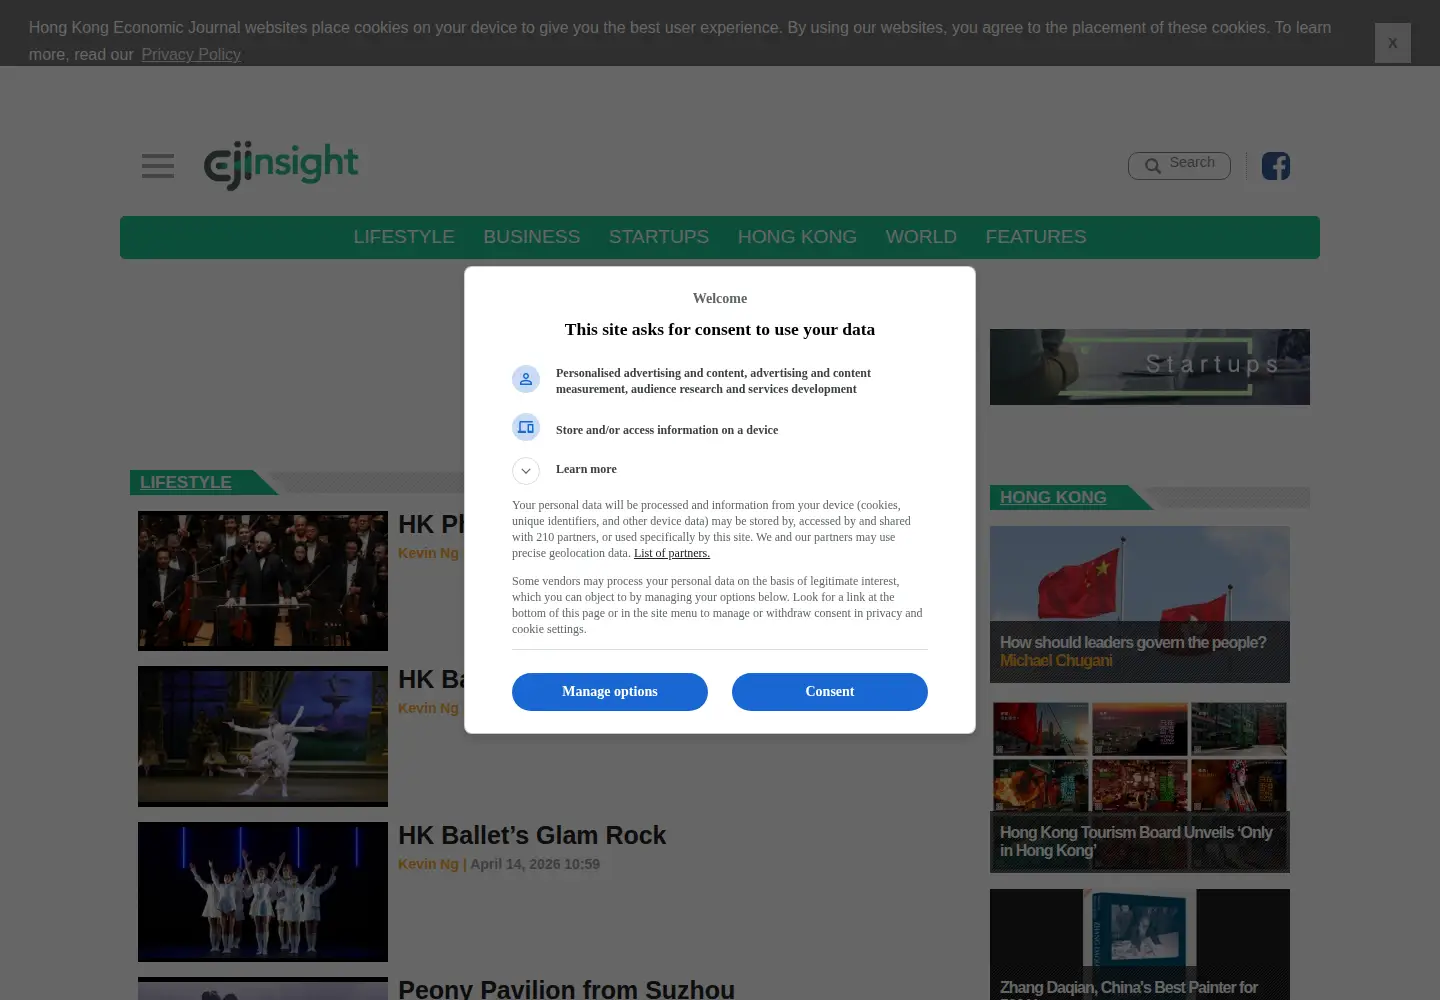Go to the LIFESTYLE nav tab
1440x1000 pixels.
click(x=404, y=237)
